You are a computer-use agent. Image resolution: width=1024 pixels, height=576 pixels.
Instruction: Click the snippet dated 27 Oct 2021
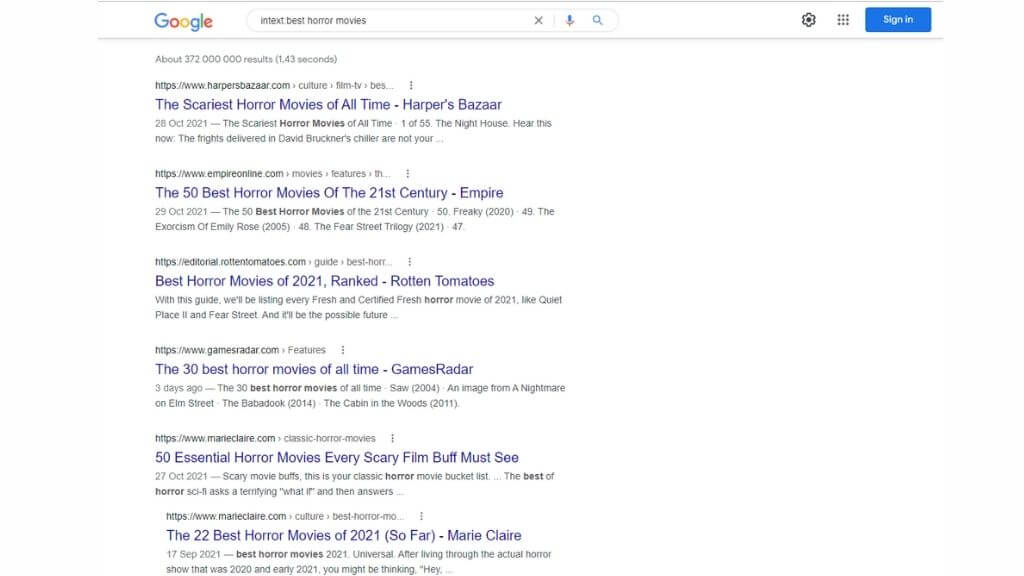(355, 483)
